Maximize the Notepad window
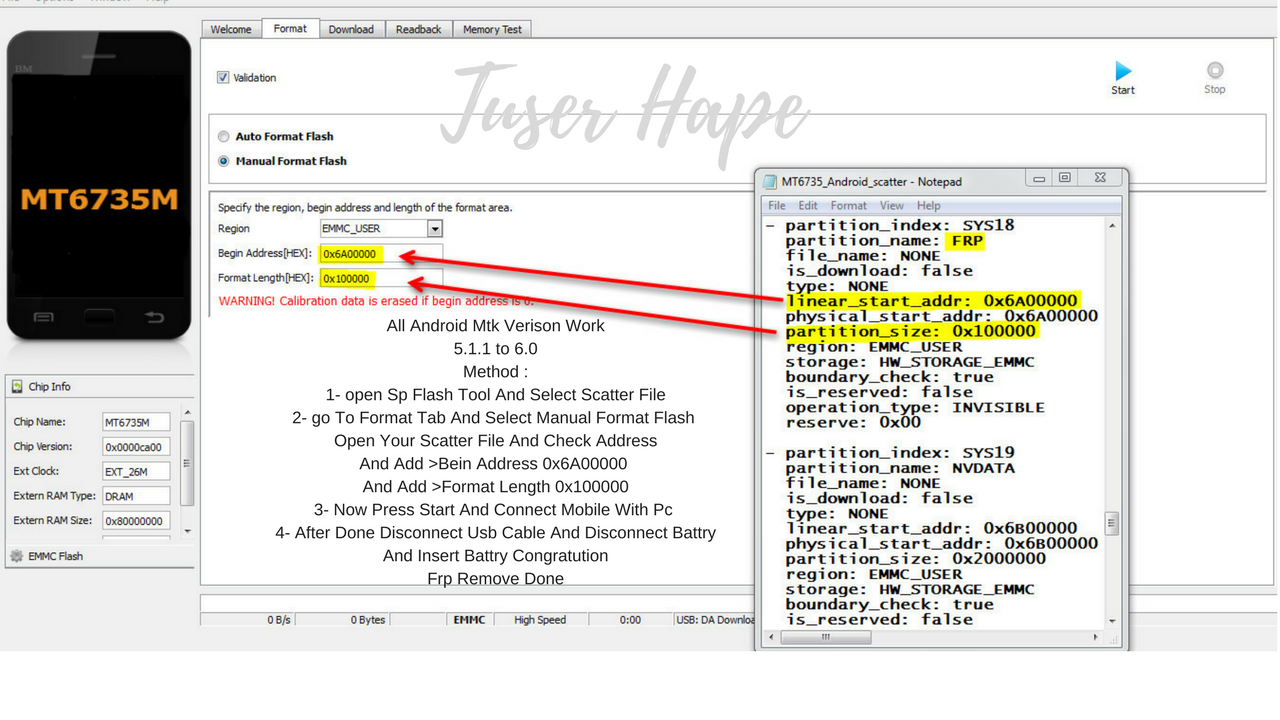Screen dimensions: 1280x720 point(1065,178)
